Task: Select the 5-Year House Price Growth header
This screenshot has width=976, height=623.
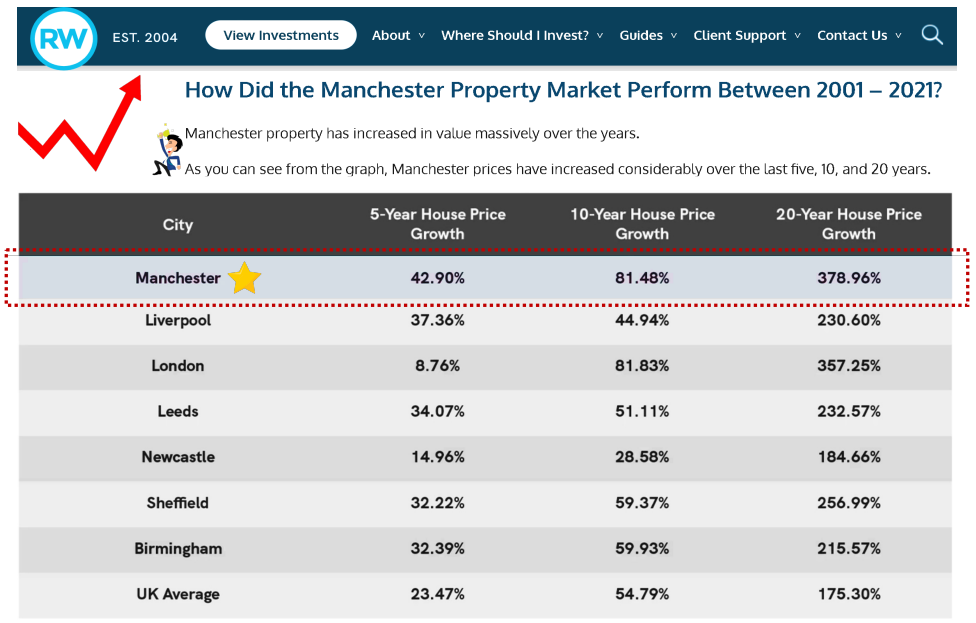Action: (x=438, y=224)
